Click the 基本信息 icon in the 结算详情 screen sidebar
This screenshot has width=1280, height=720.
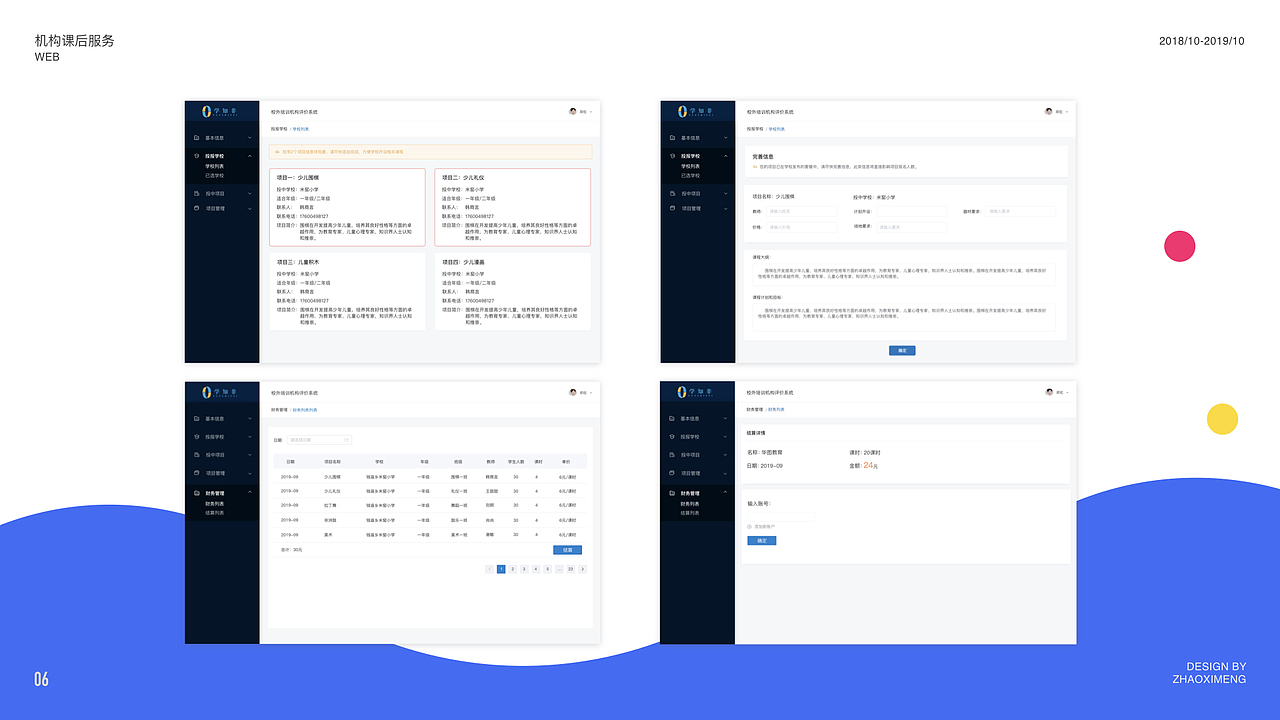coord(672,418)
